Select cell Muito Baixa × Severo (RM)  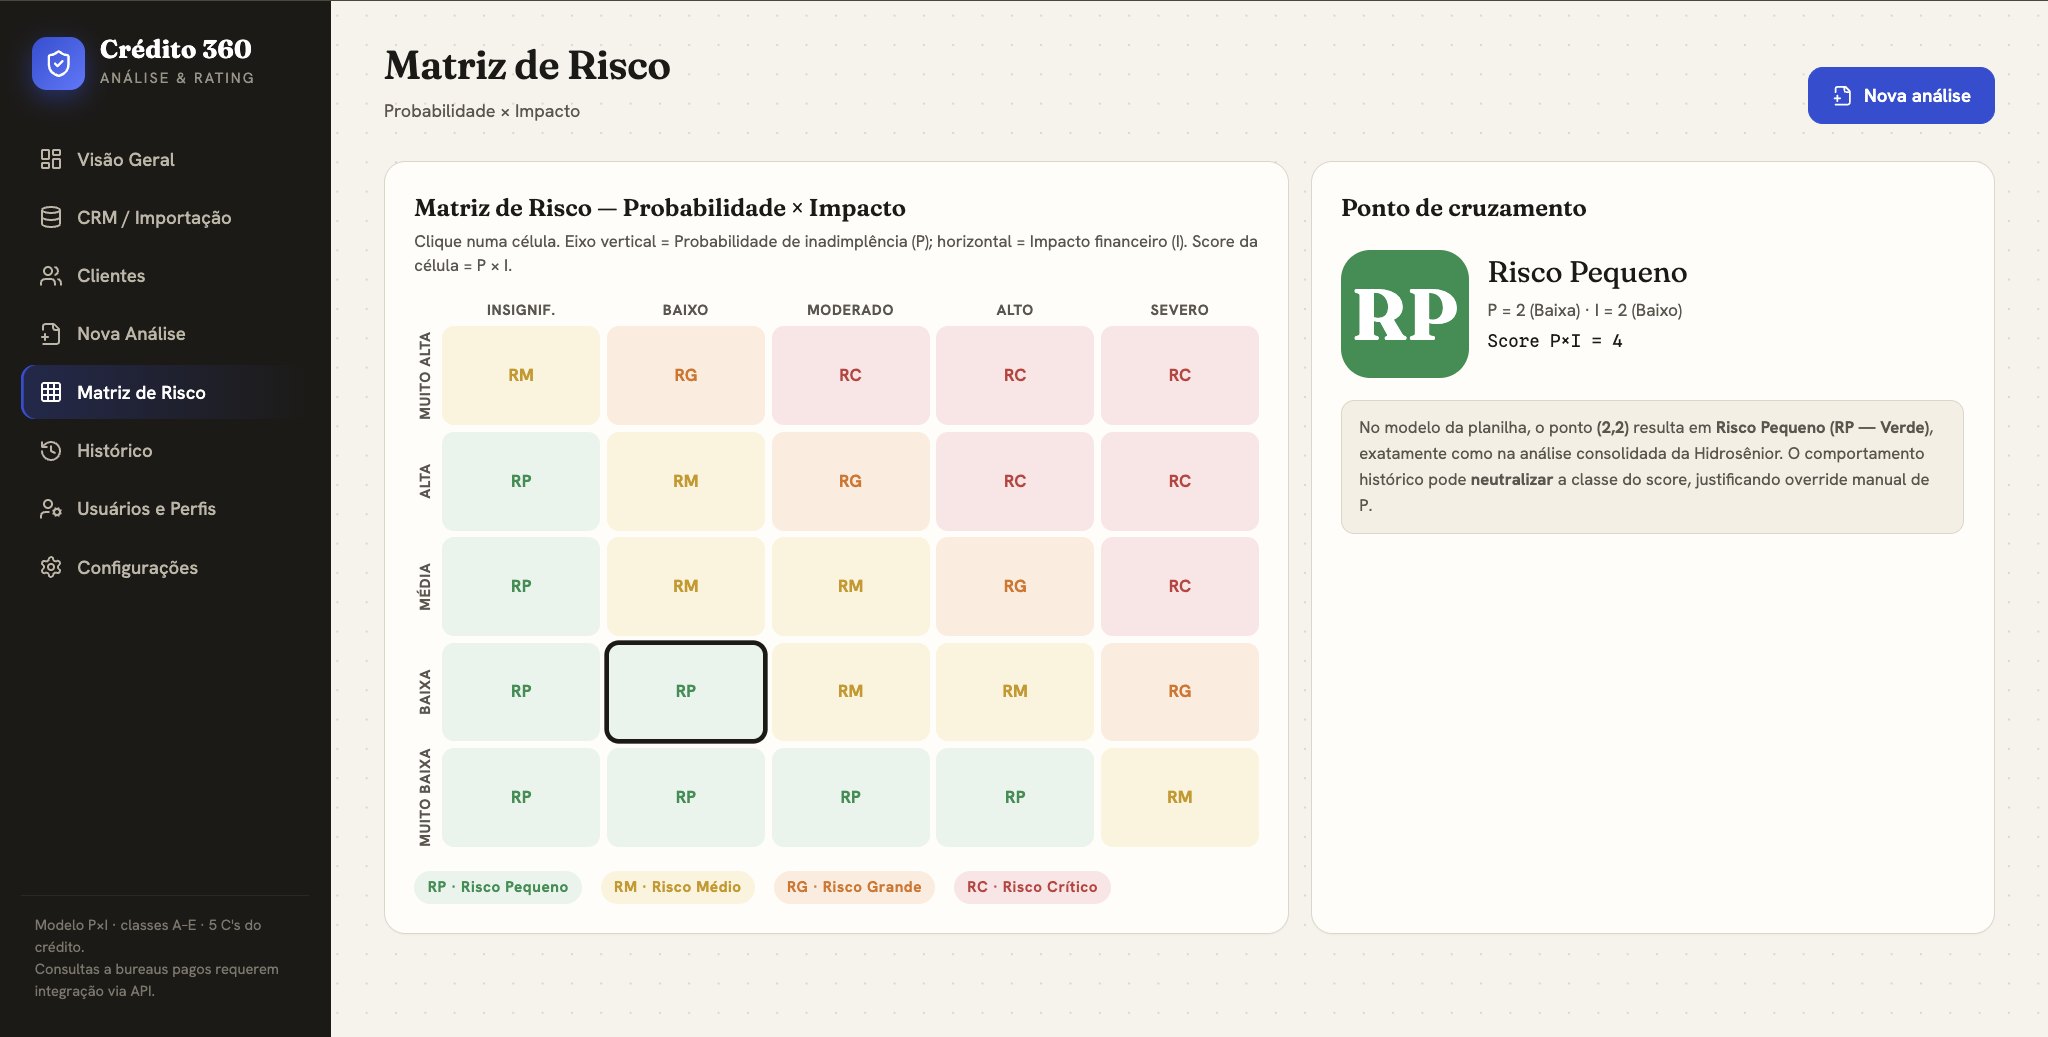click(1179, 797)
